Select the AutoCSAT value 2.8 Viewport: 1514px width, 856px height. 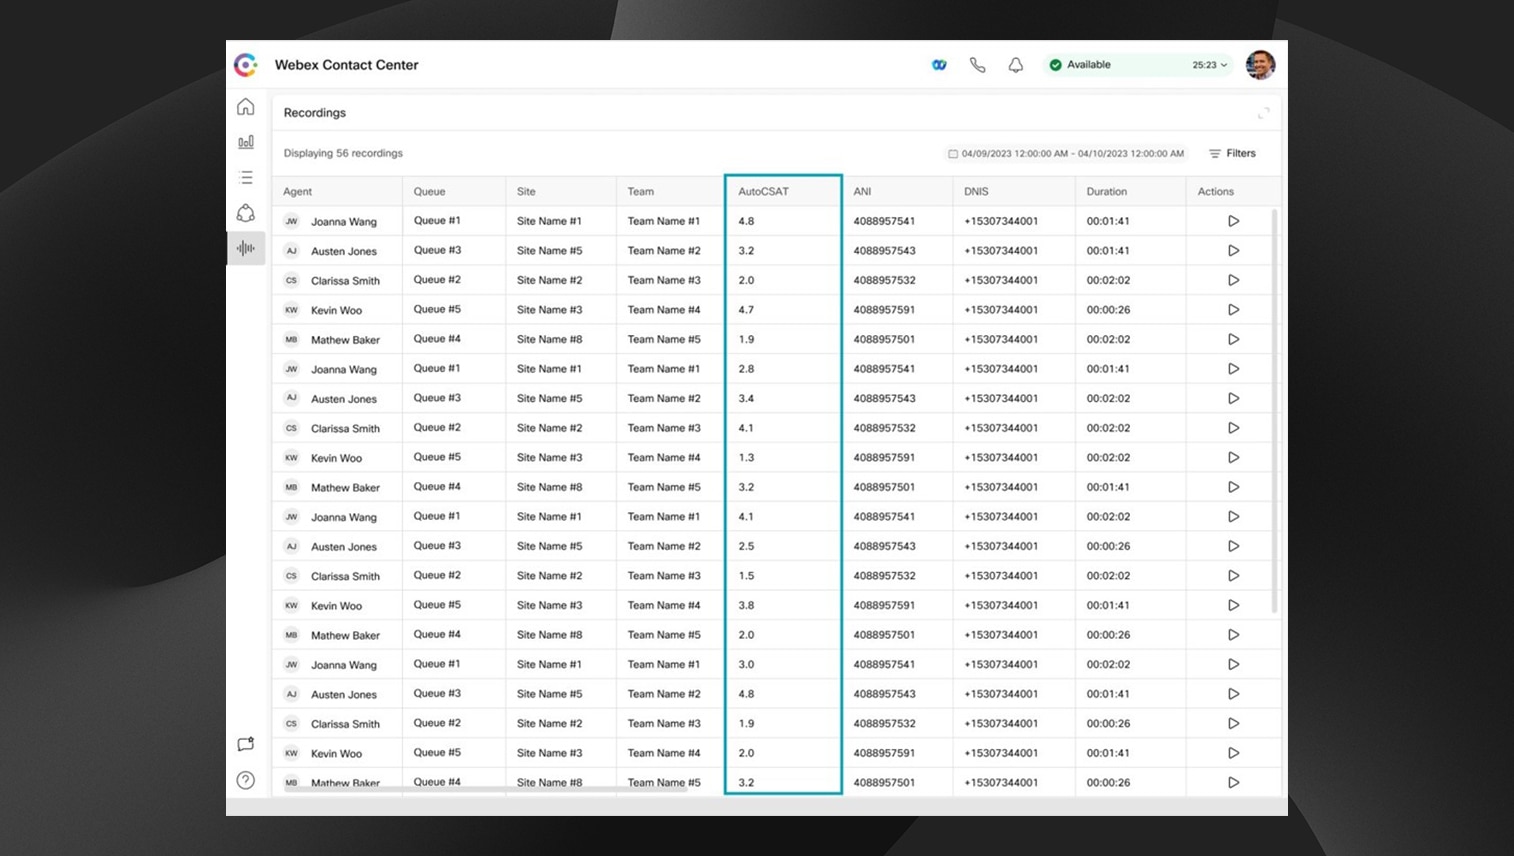pyautogui.click(x=746, y=369)
